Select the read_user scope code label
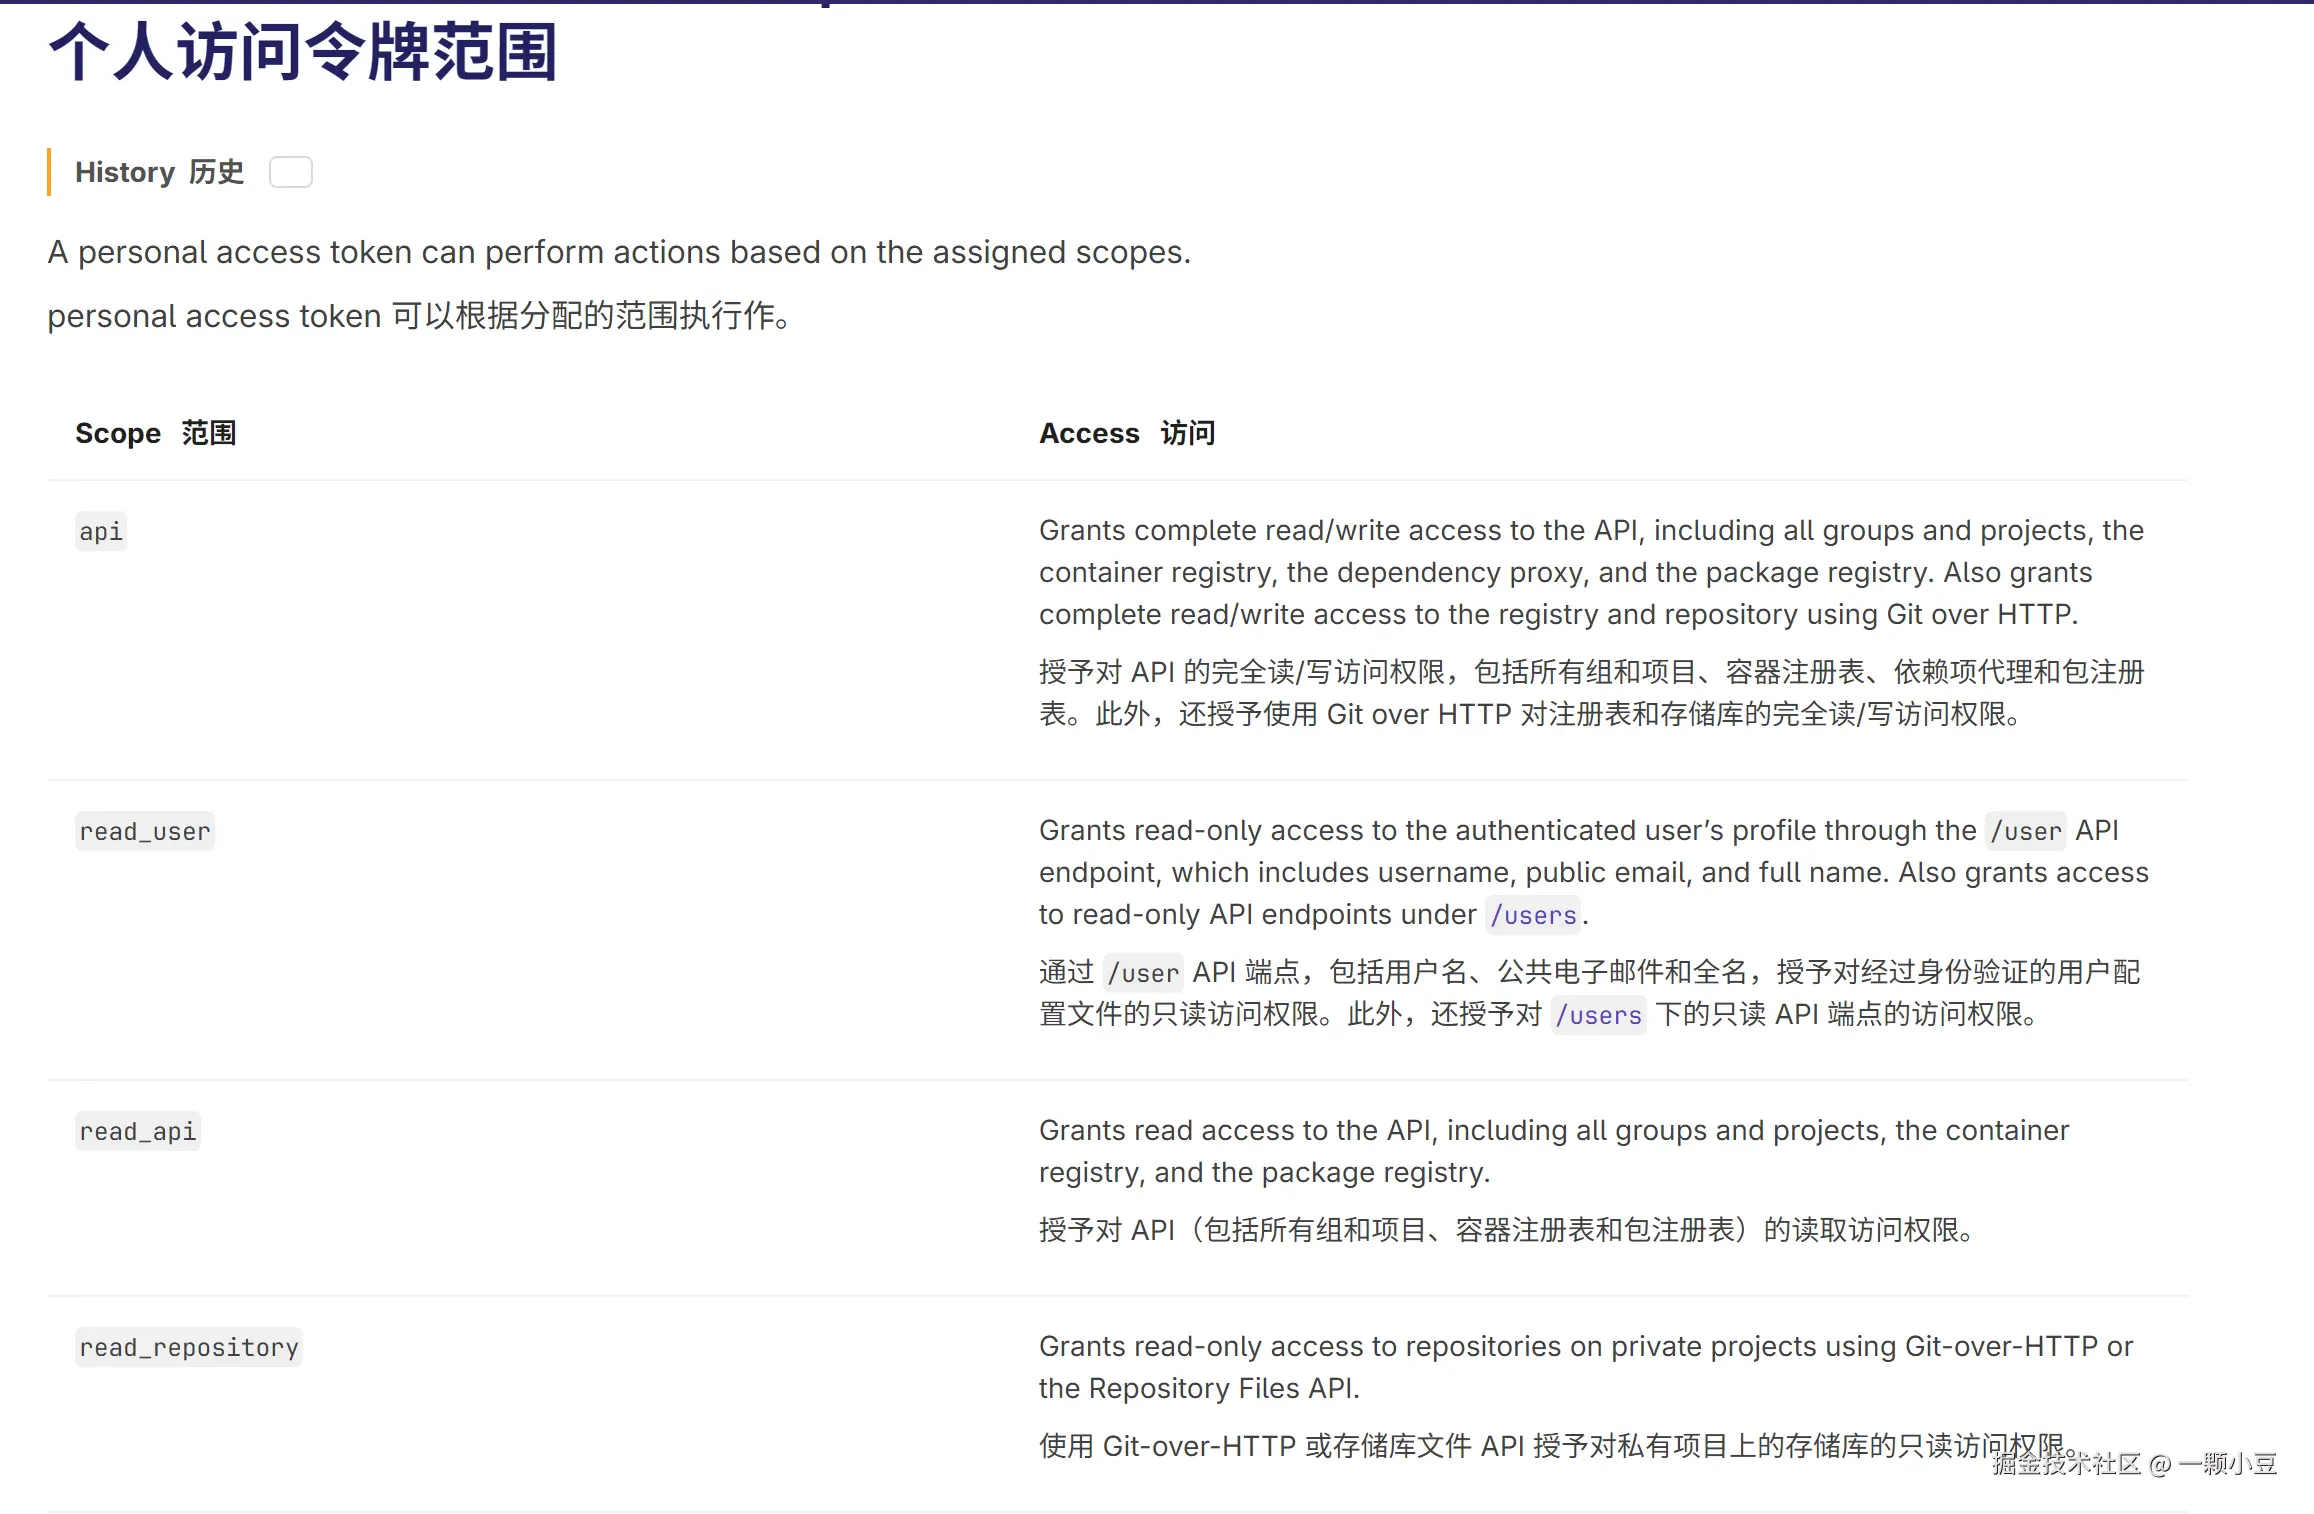This screenshot has width=2314, height=1514. point(145,831)
